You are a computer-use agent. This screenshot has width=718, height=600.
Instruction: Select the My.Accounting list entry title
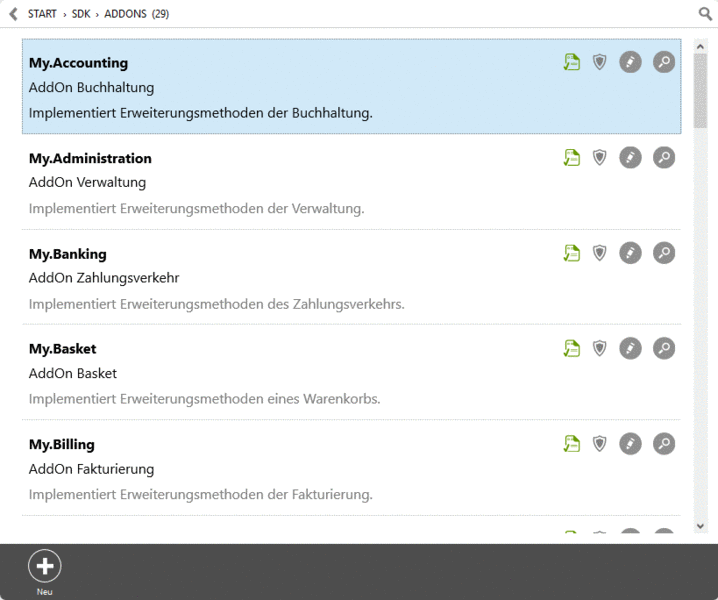click(78, 63)
